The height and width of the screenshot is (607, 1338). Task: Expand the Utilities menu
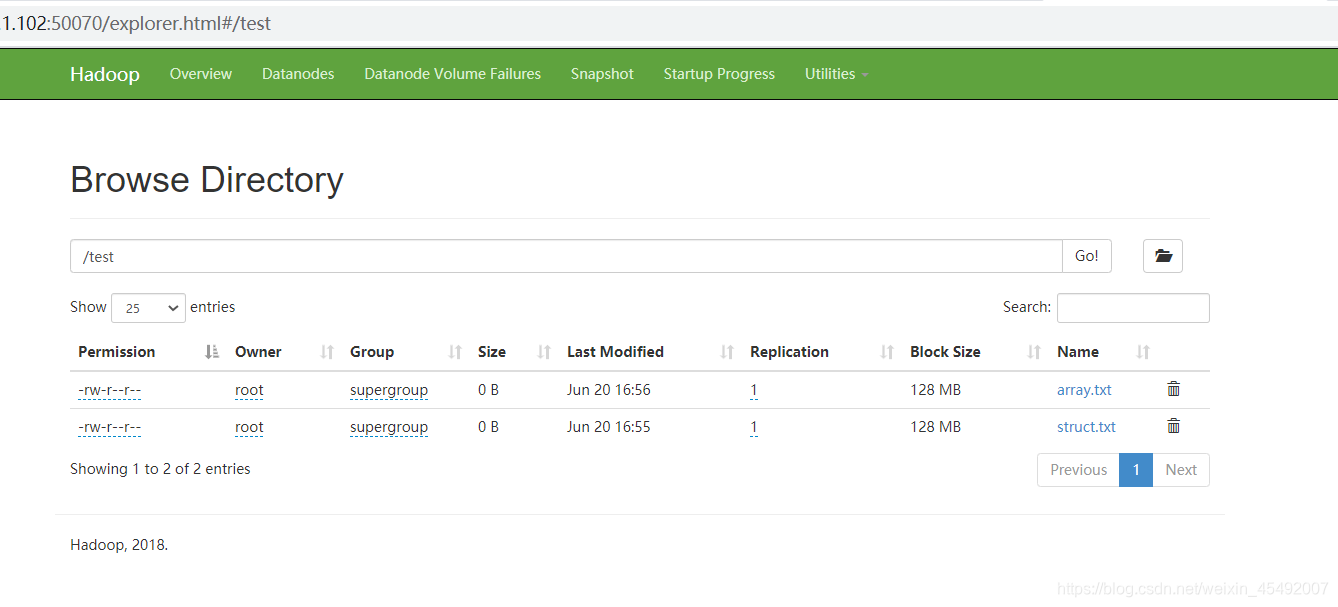pyautogui.click(x=836, y=74)
